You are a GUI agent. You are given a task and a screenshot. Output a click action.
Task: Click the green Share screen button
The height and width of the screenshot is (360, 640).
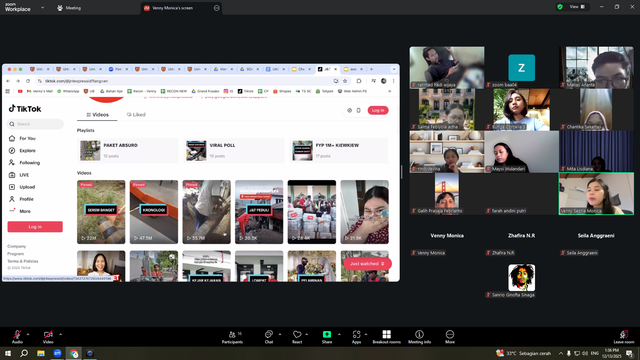coord(327,336)
